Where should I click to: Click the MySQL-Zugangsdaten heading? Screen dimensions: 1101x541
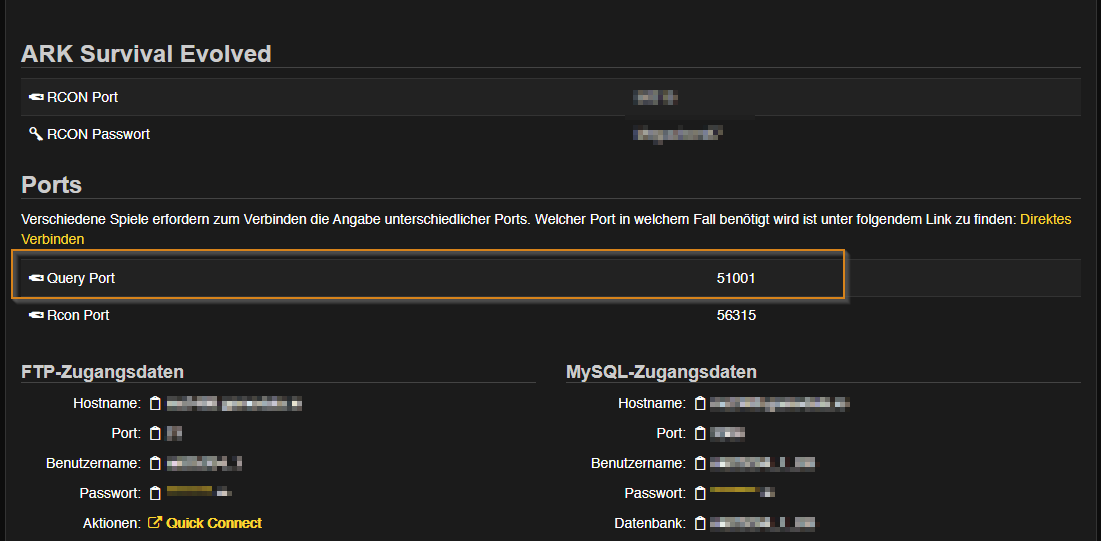pyautogui.click(x=661, y=372)
